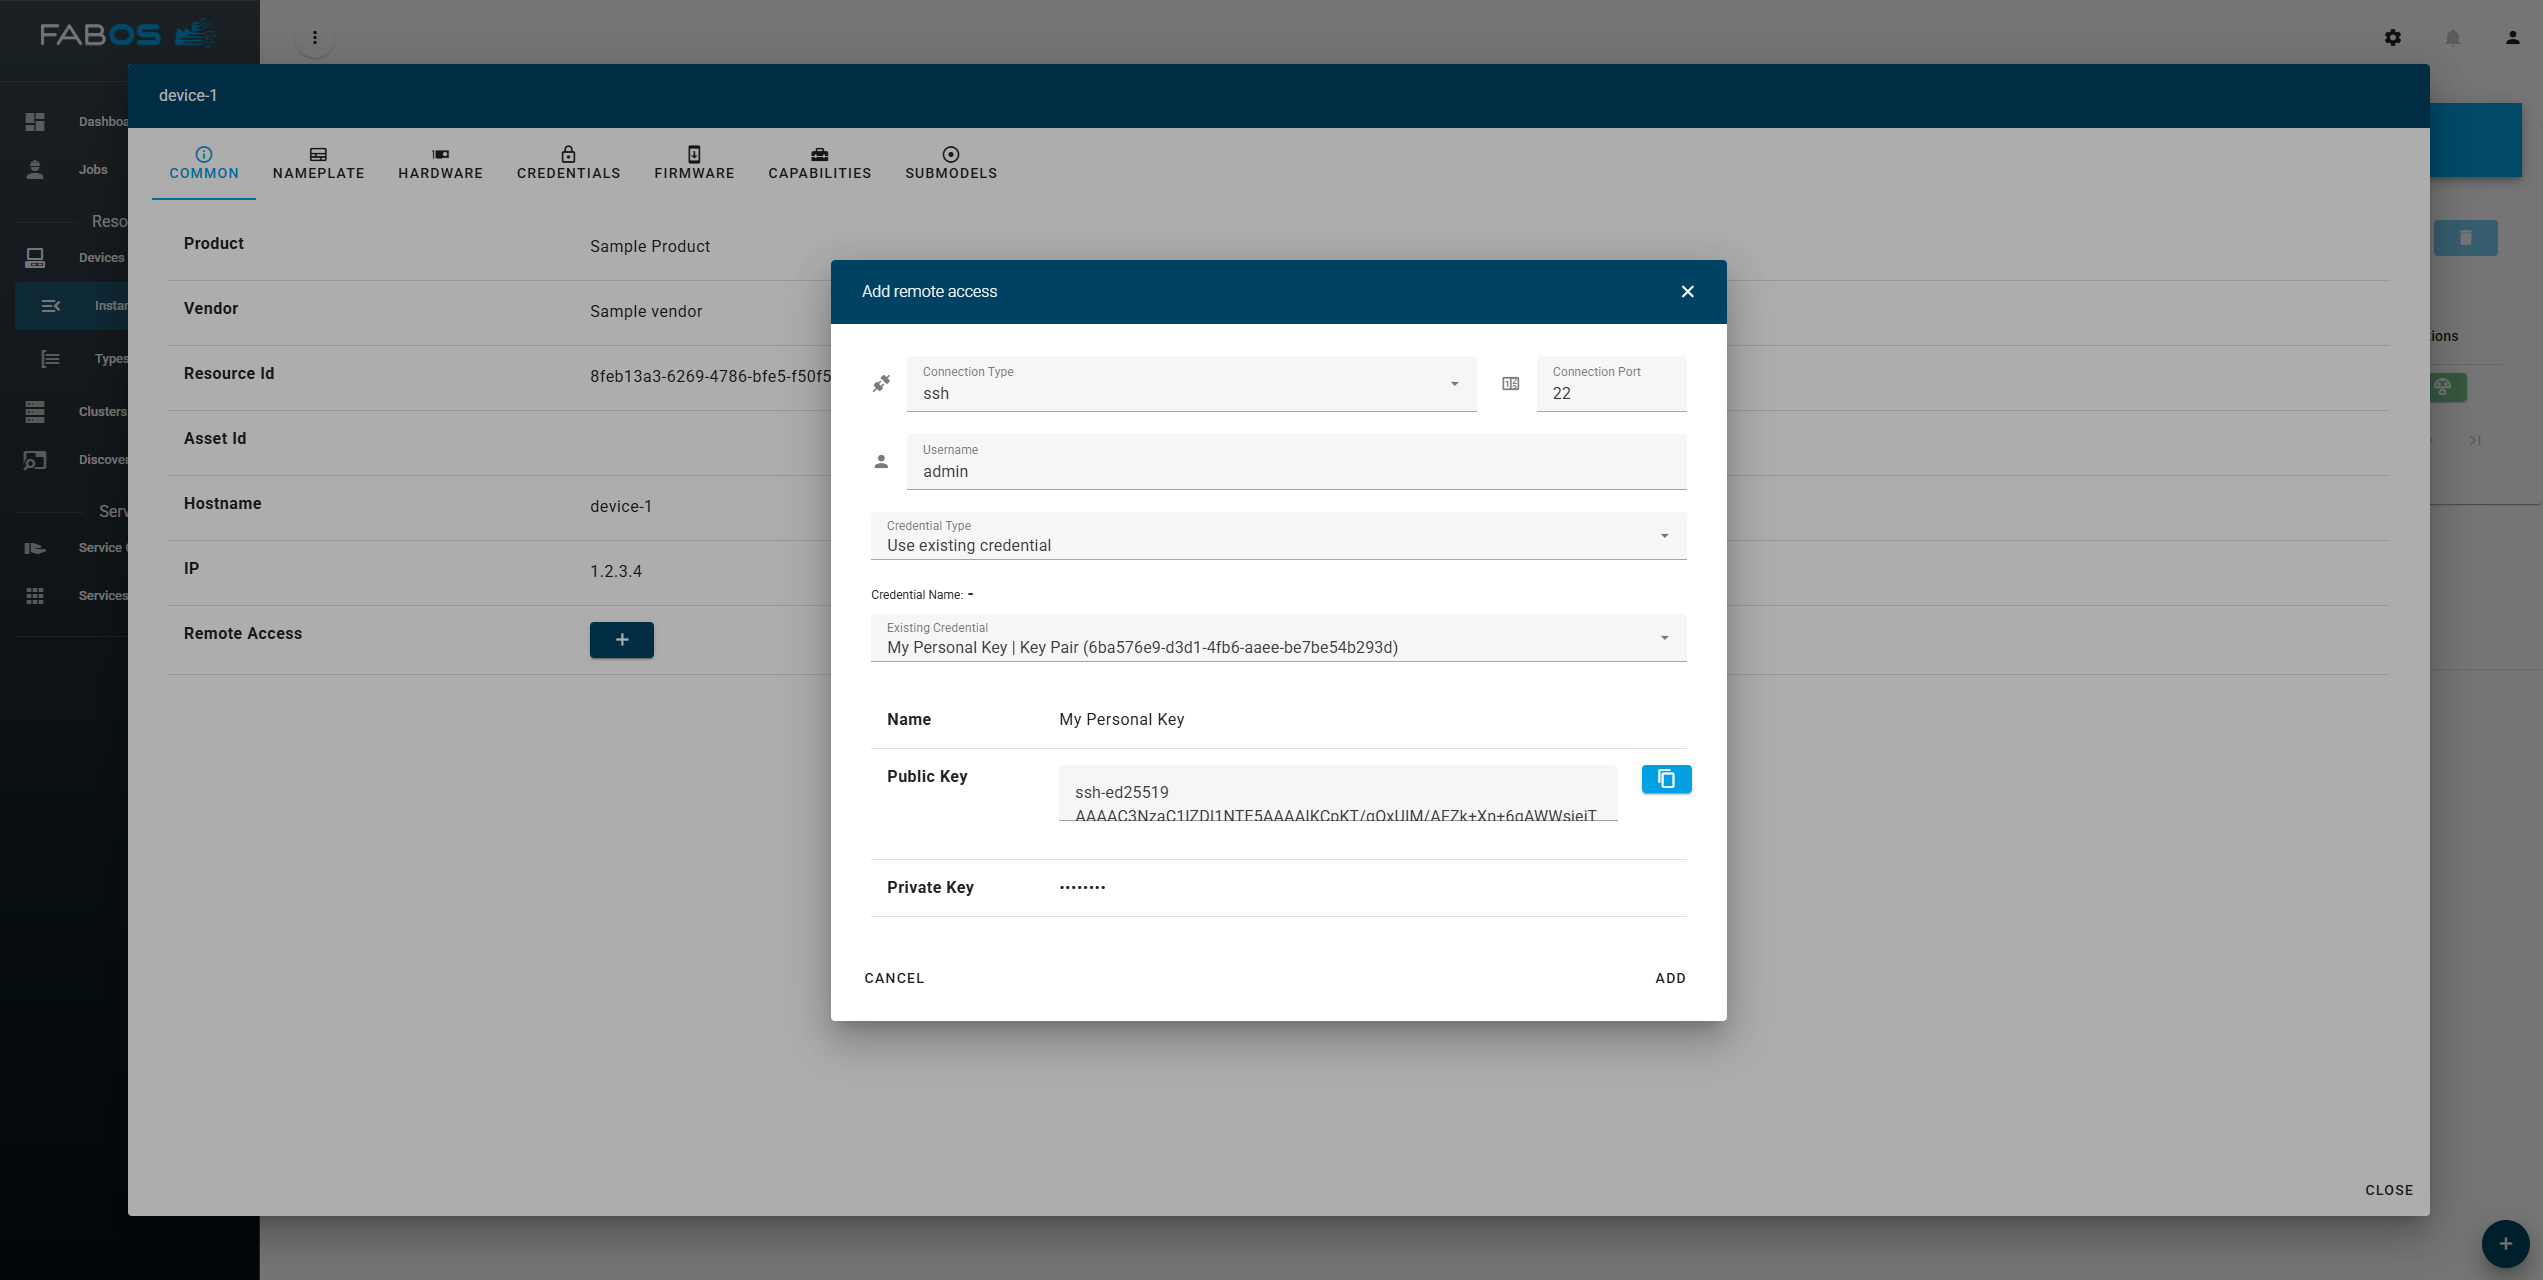Click the ADD button in dialog

click(x=1670, y=978)
